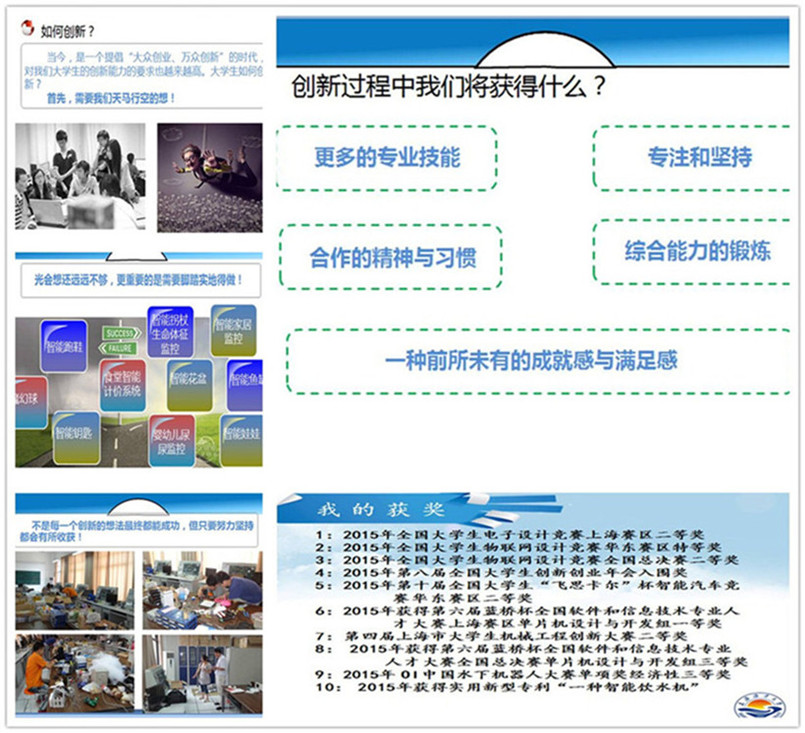Open the flying person dream photo

point(210,177)
